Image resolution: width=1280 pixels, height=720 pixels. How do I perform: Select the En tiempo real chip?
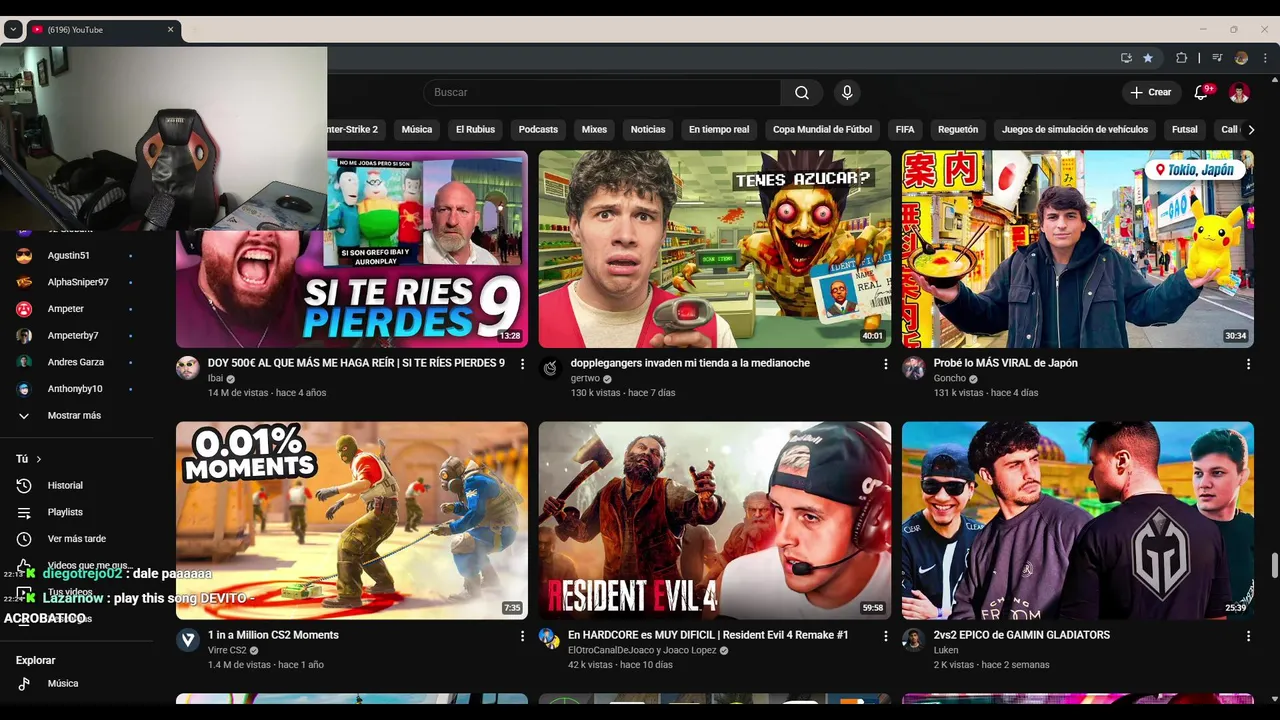coord(719,129)
